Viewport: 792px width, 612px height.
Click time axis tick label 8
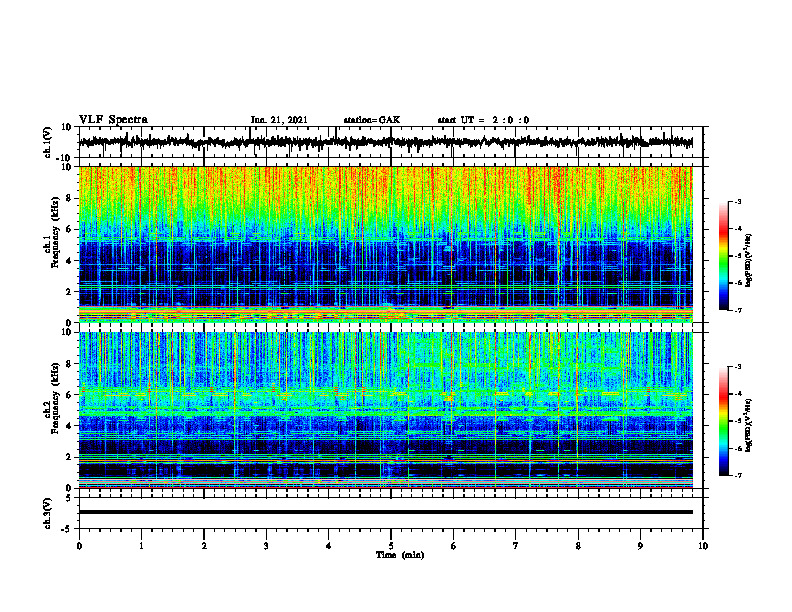(x=578, y=546)
